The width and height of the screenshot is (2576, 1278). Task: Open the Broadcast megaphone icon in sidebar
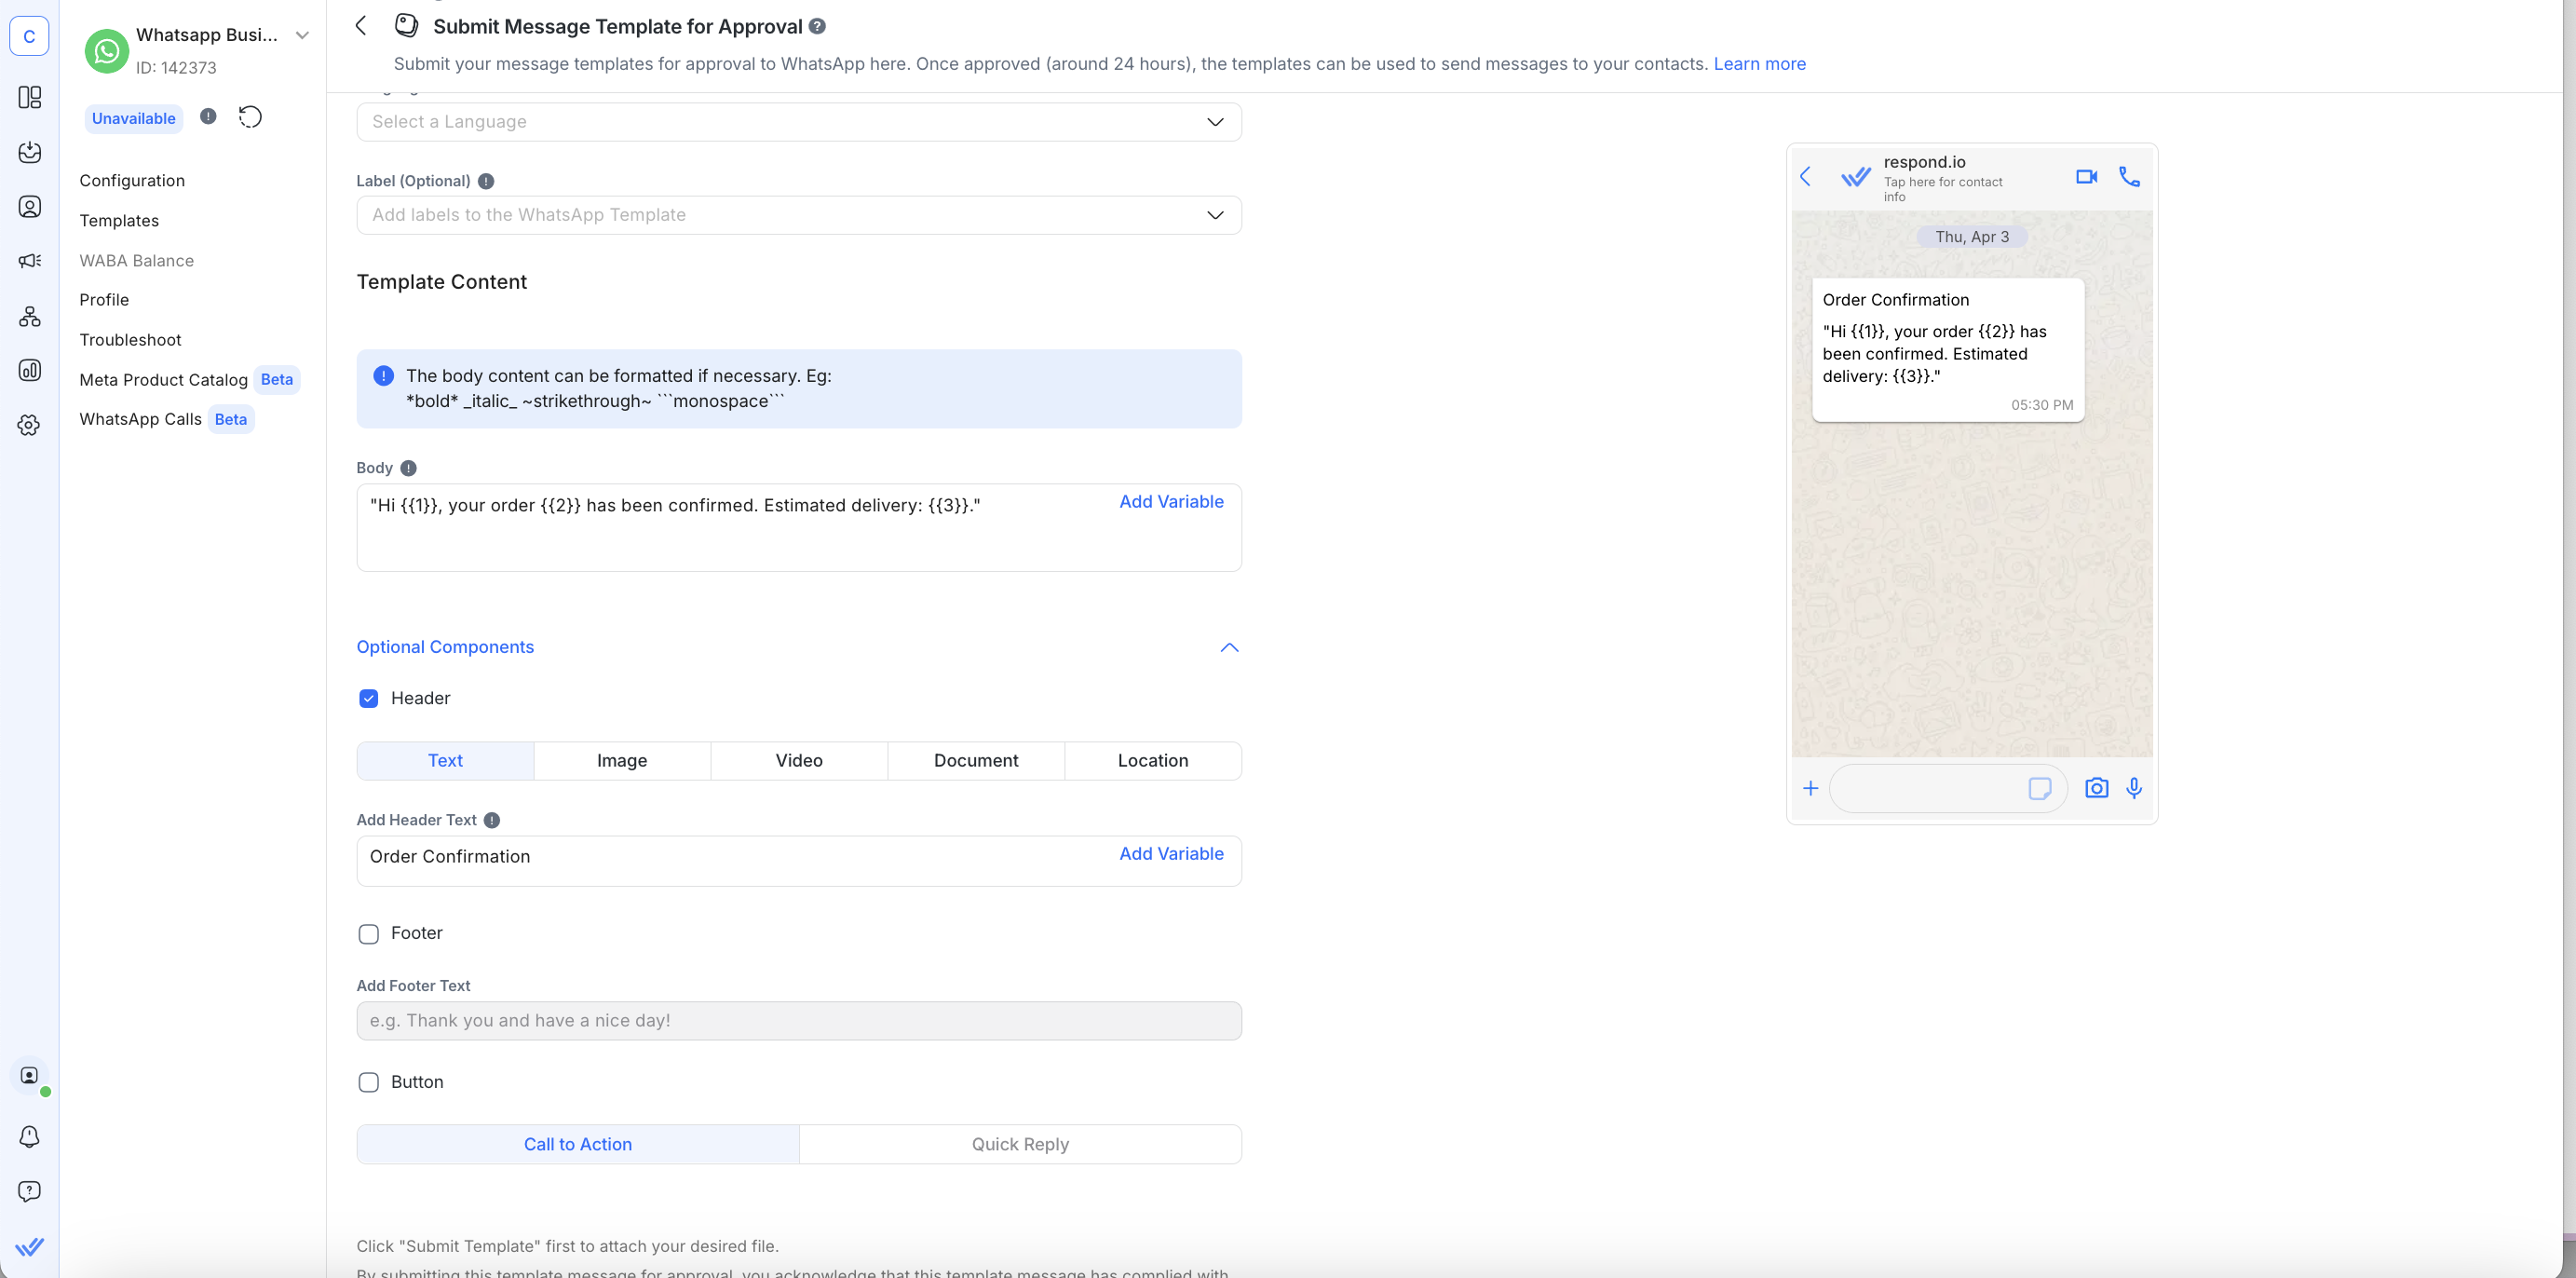[29, 260]
